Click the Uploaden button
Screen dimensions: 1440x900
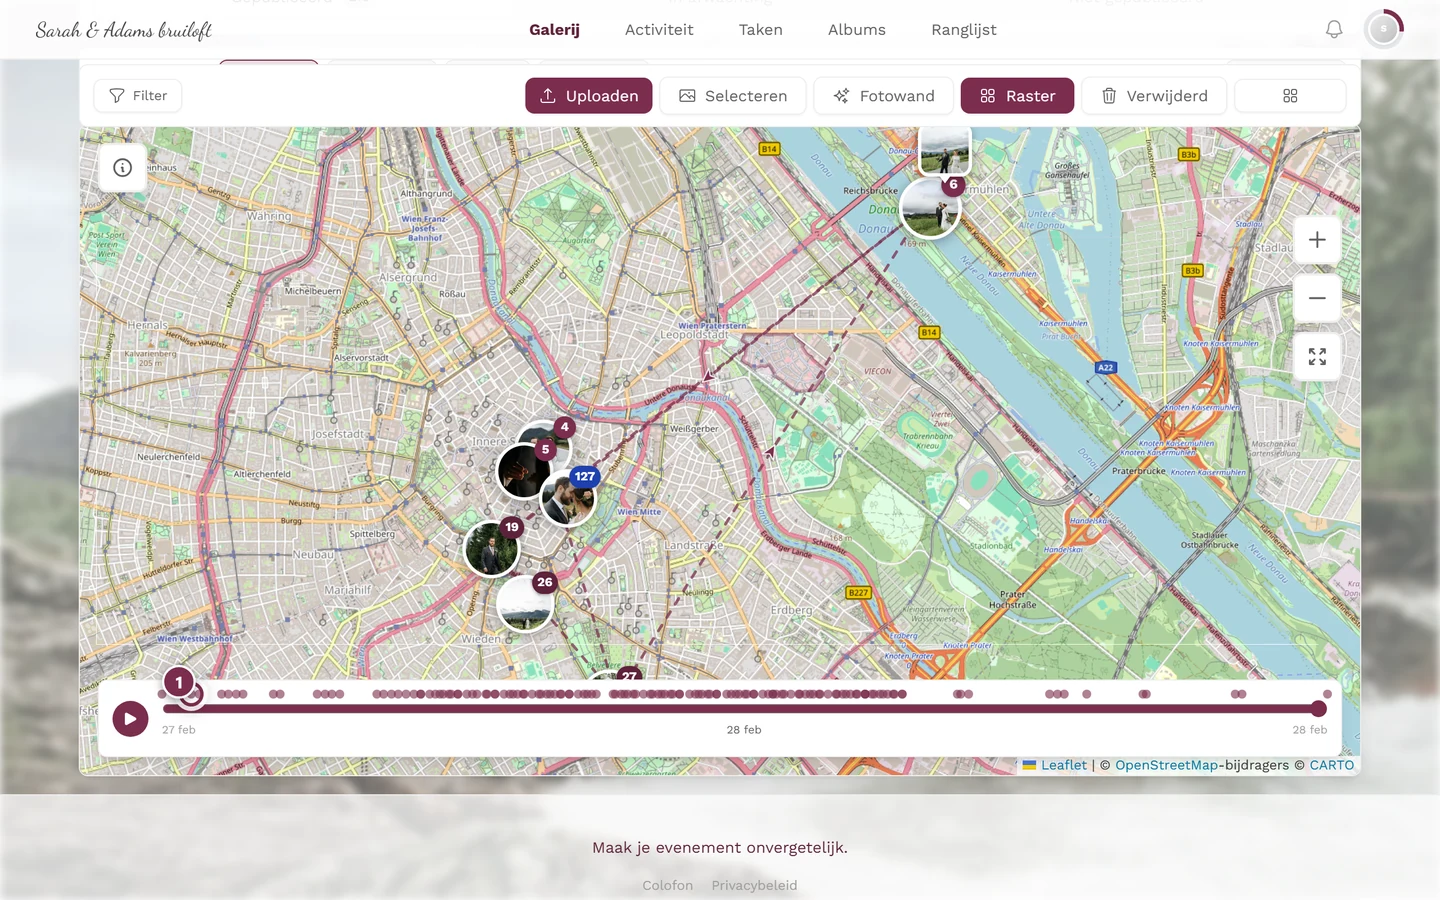[589, 96]
